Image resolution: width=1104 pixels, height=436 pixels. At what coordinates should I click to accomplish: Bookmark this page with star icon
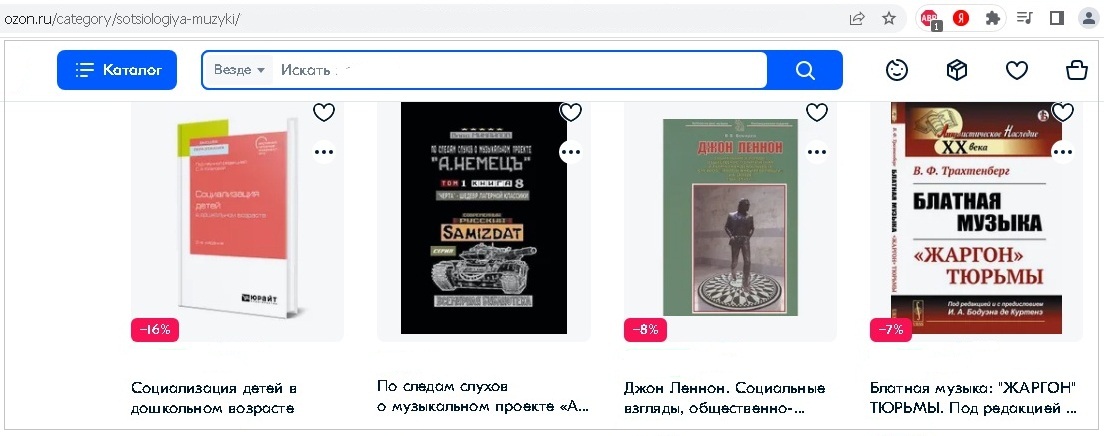[x=889, y=19]
